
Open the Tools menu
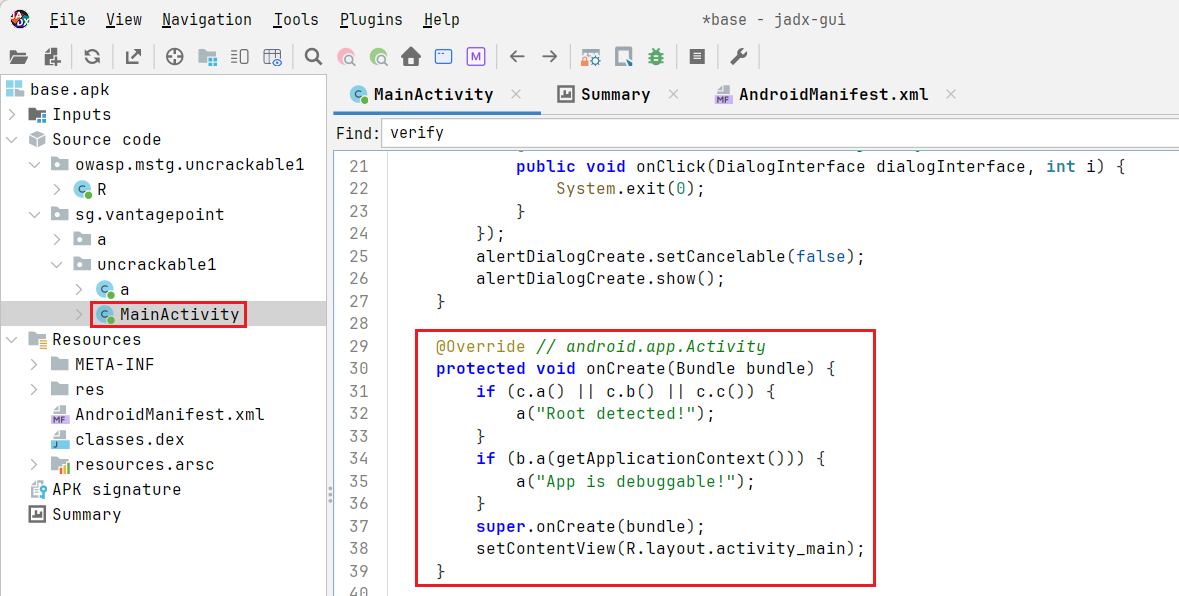coord(296,20)
